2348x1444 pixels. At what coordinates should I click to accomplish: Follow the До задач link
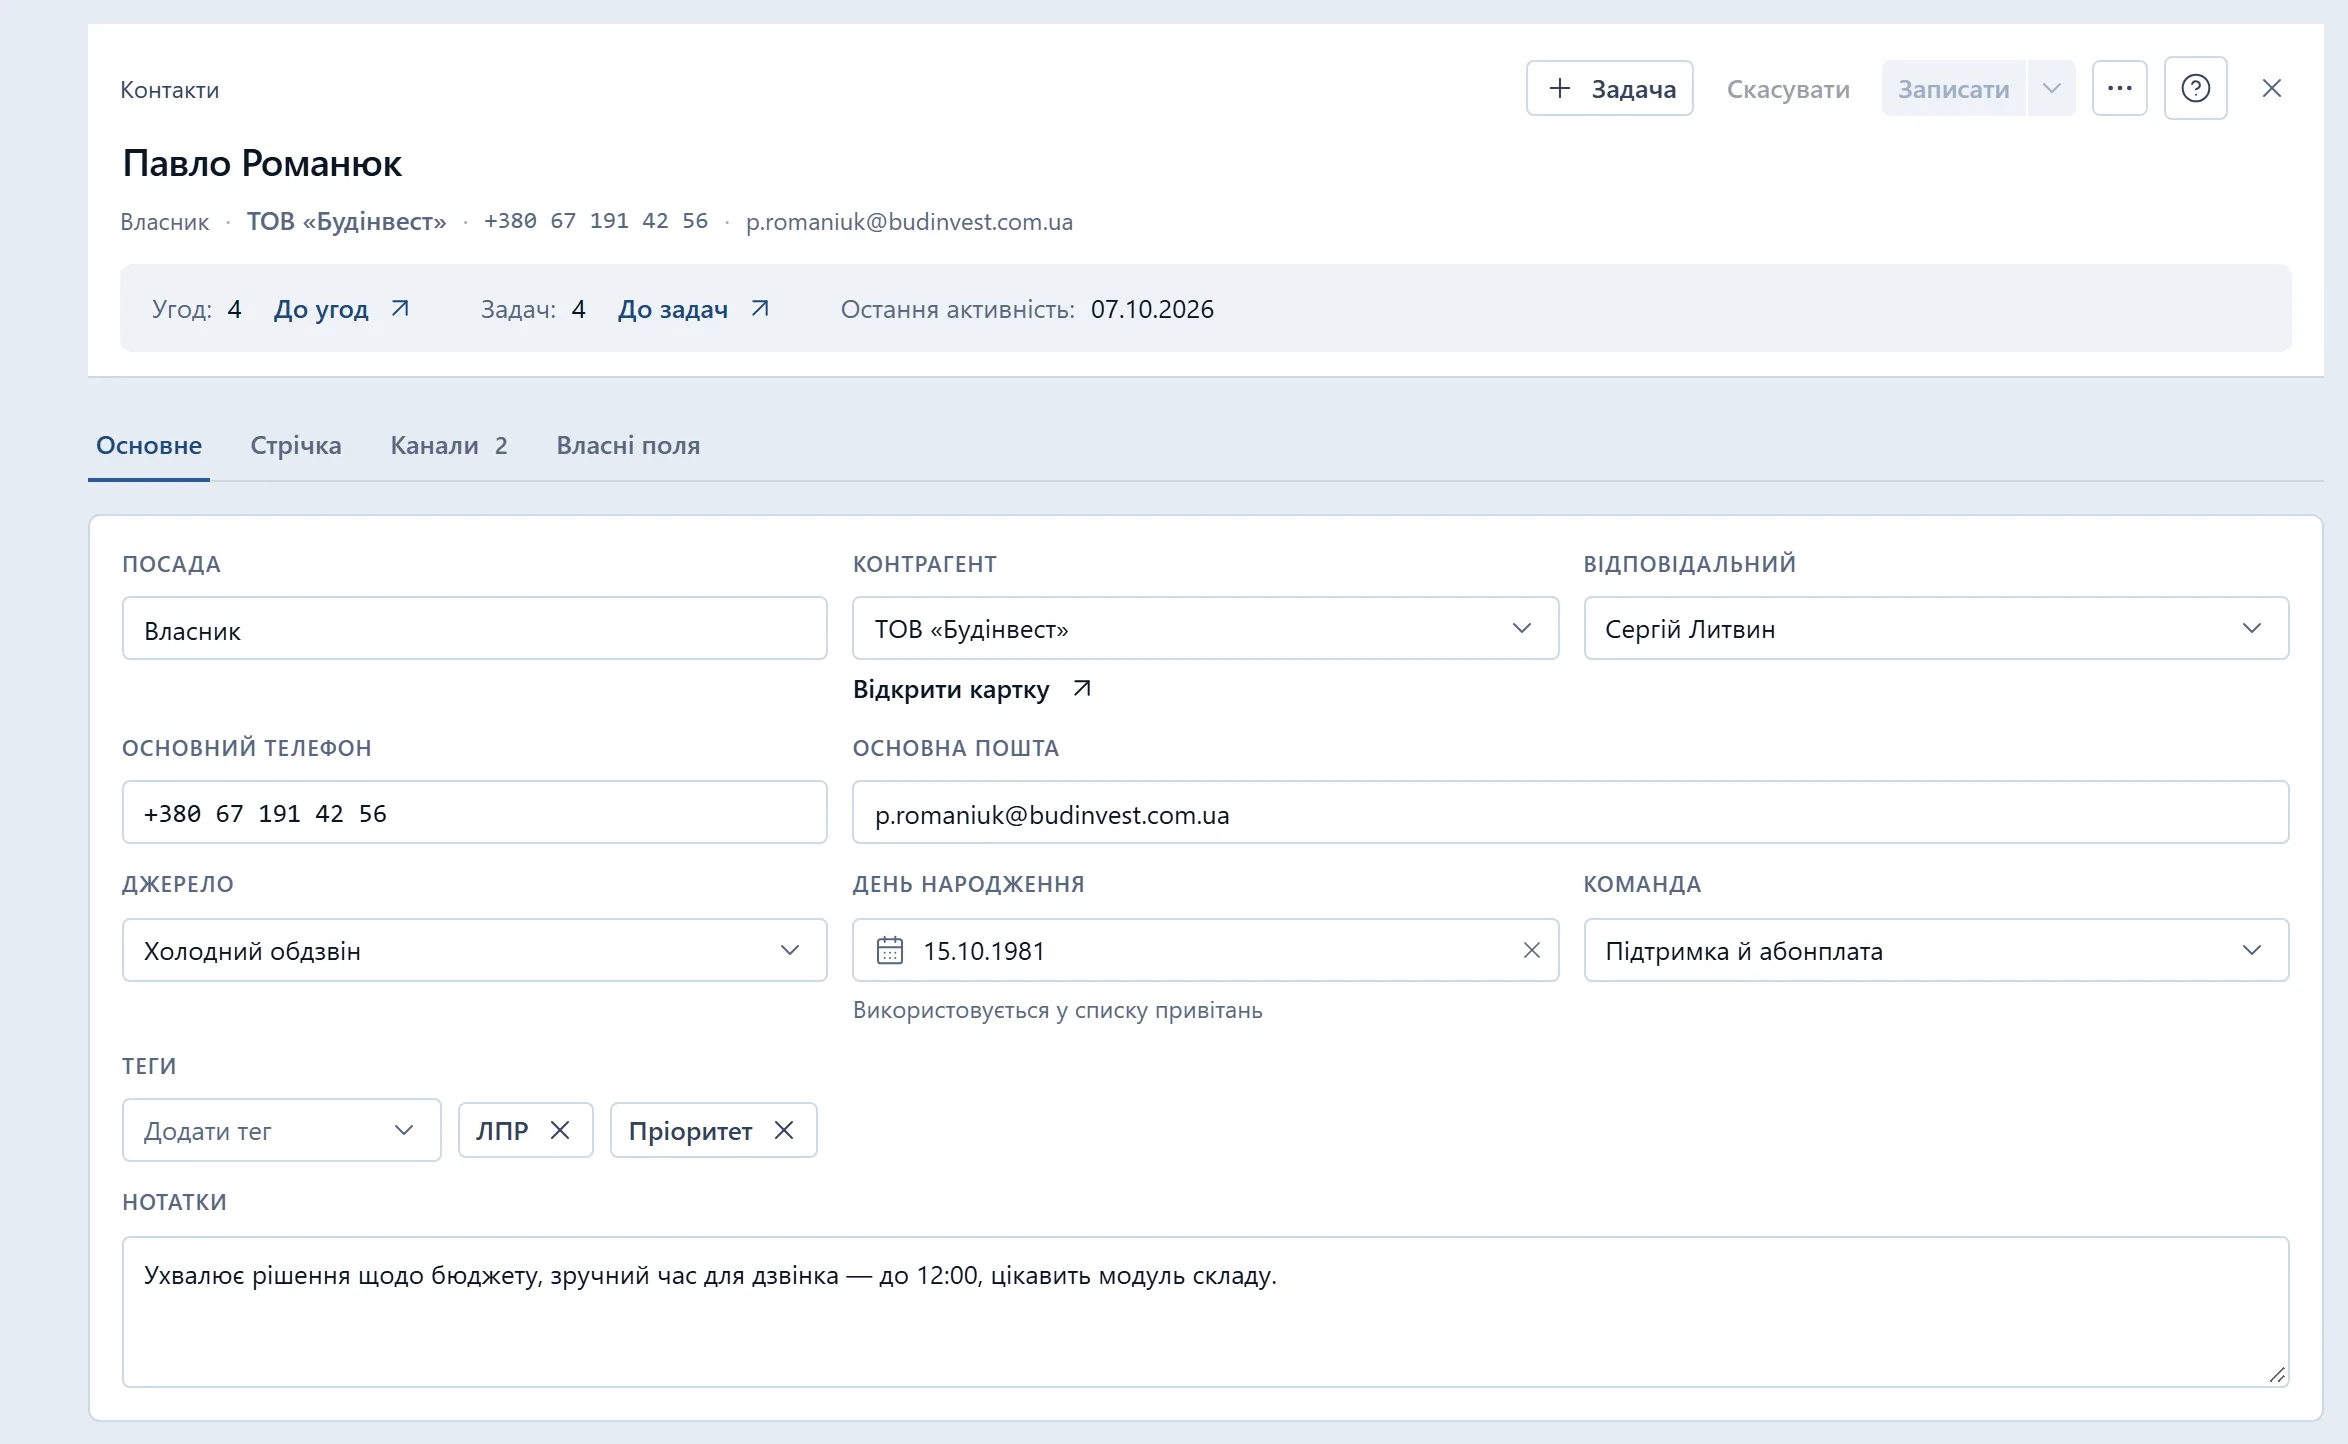point(672,309)
